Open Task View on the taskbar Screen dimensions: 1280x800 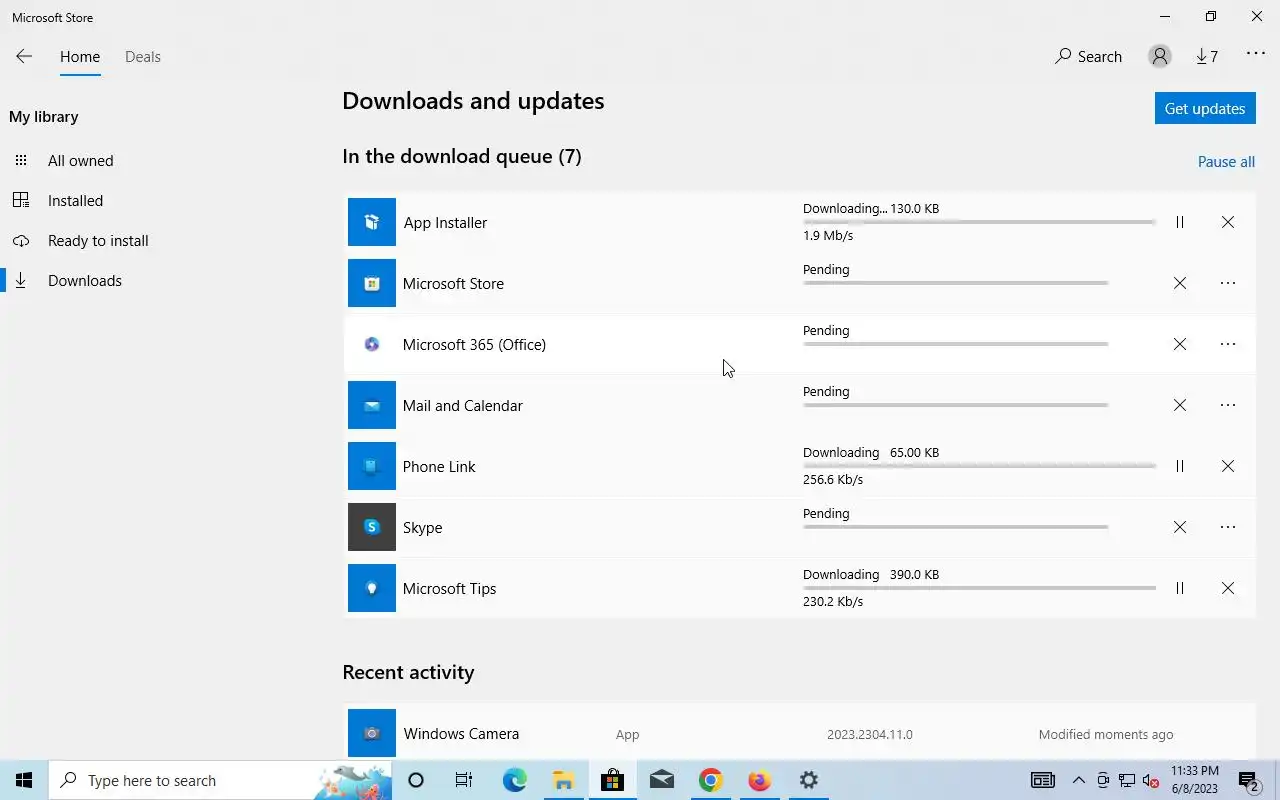click(x=464, y=780)
